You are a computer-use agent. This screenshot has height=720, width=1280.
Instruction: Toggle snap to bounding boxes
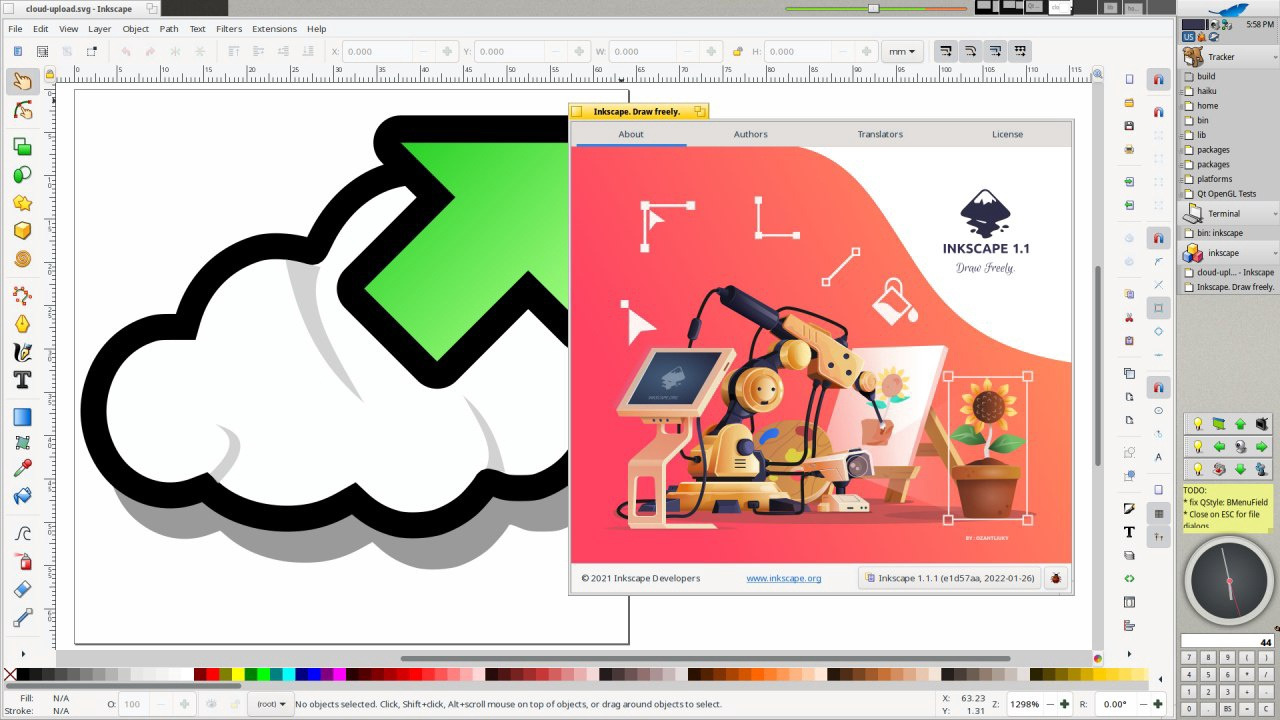point(1159,112)
